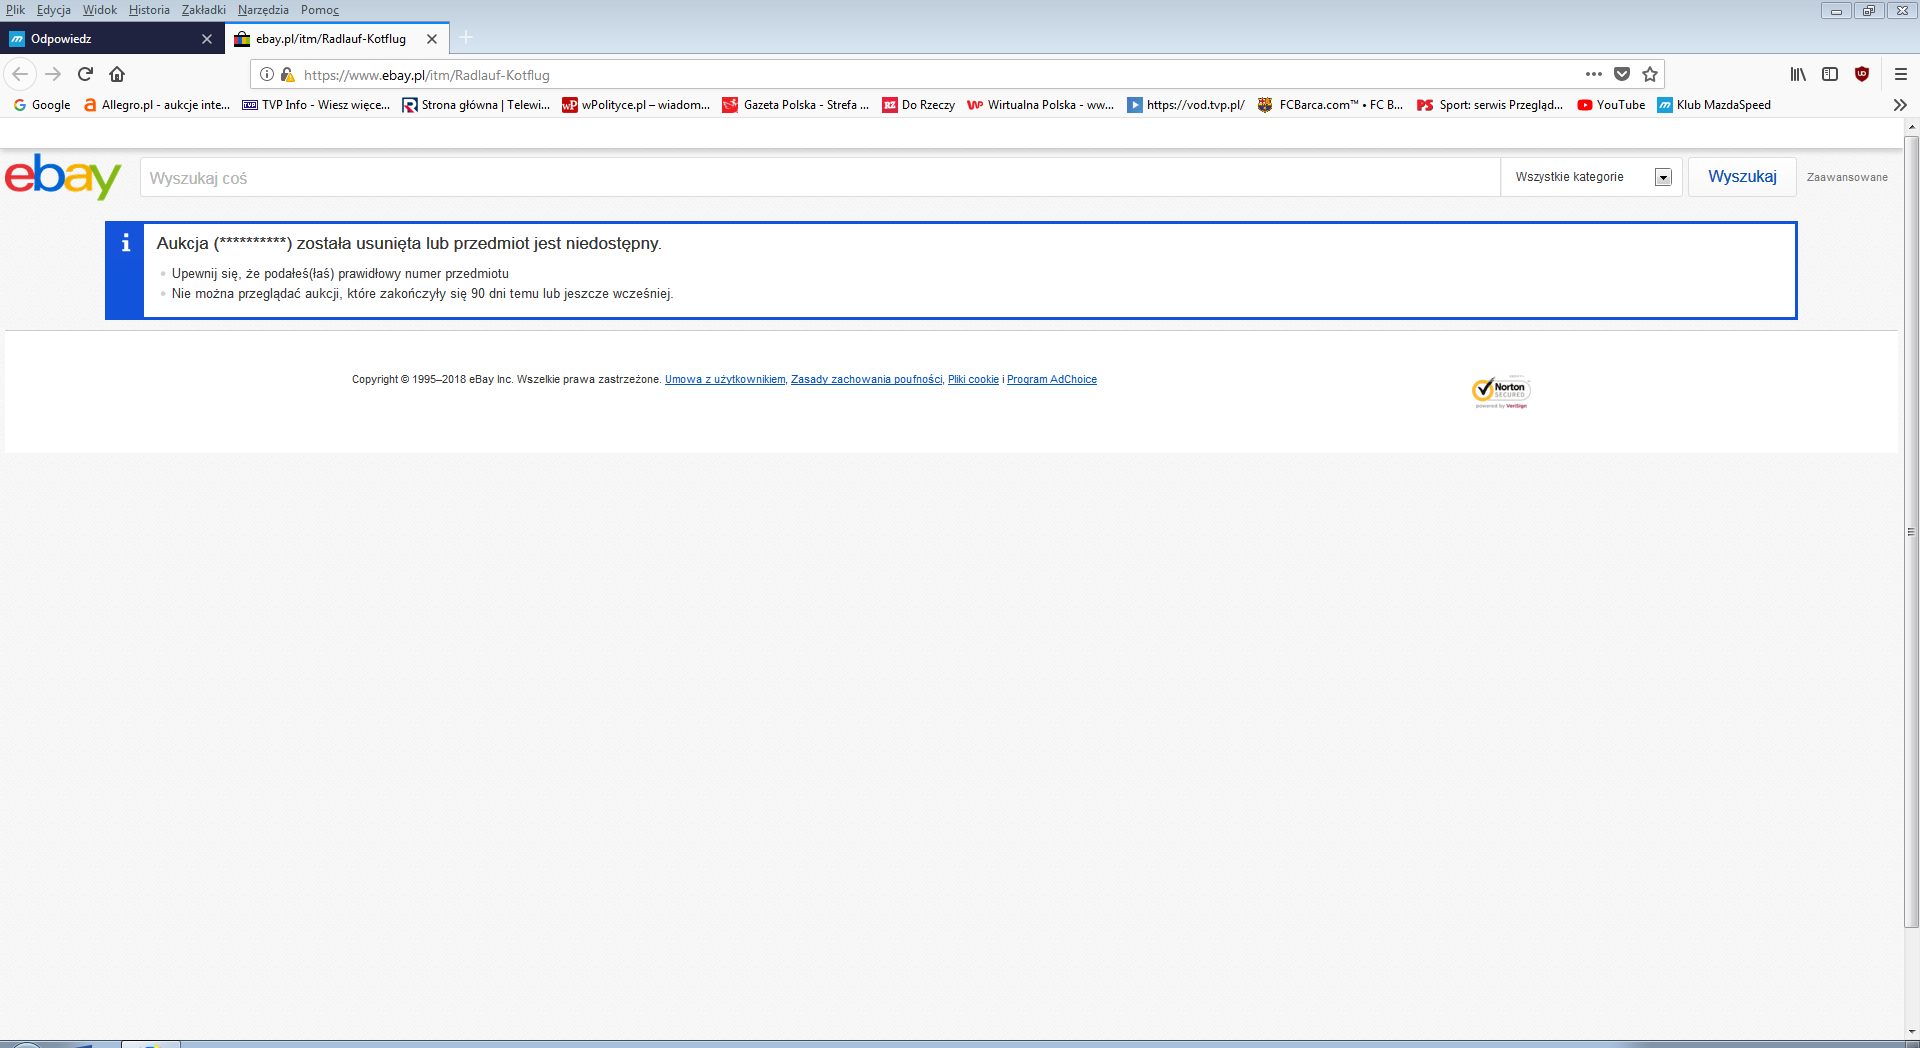Open the Historia menu

point(149,10)
